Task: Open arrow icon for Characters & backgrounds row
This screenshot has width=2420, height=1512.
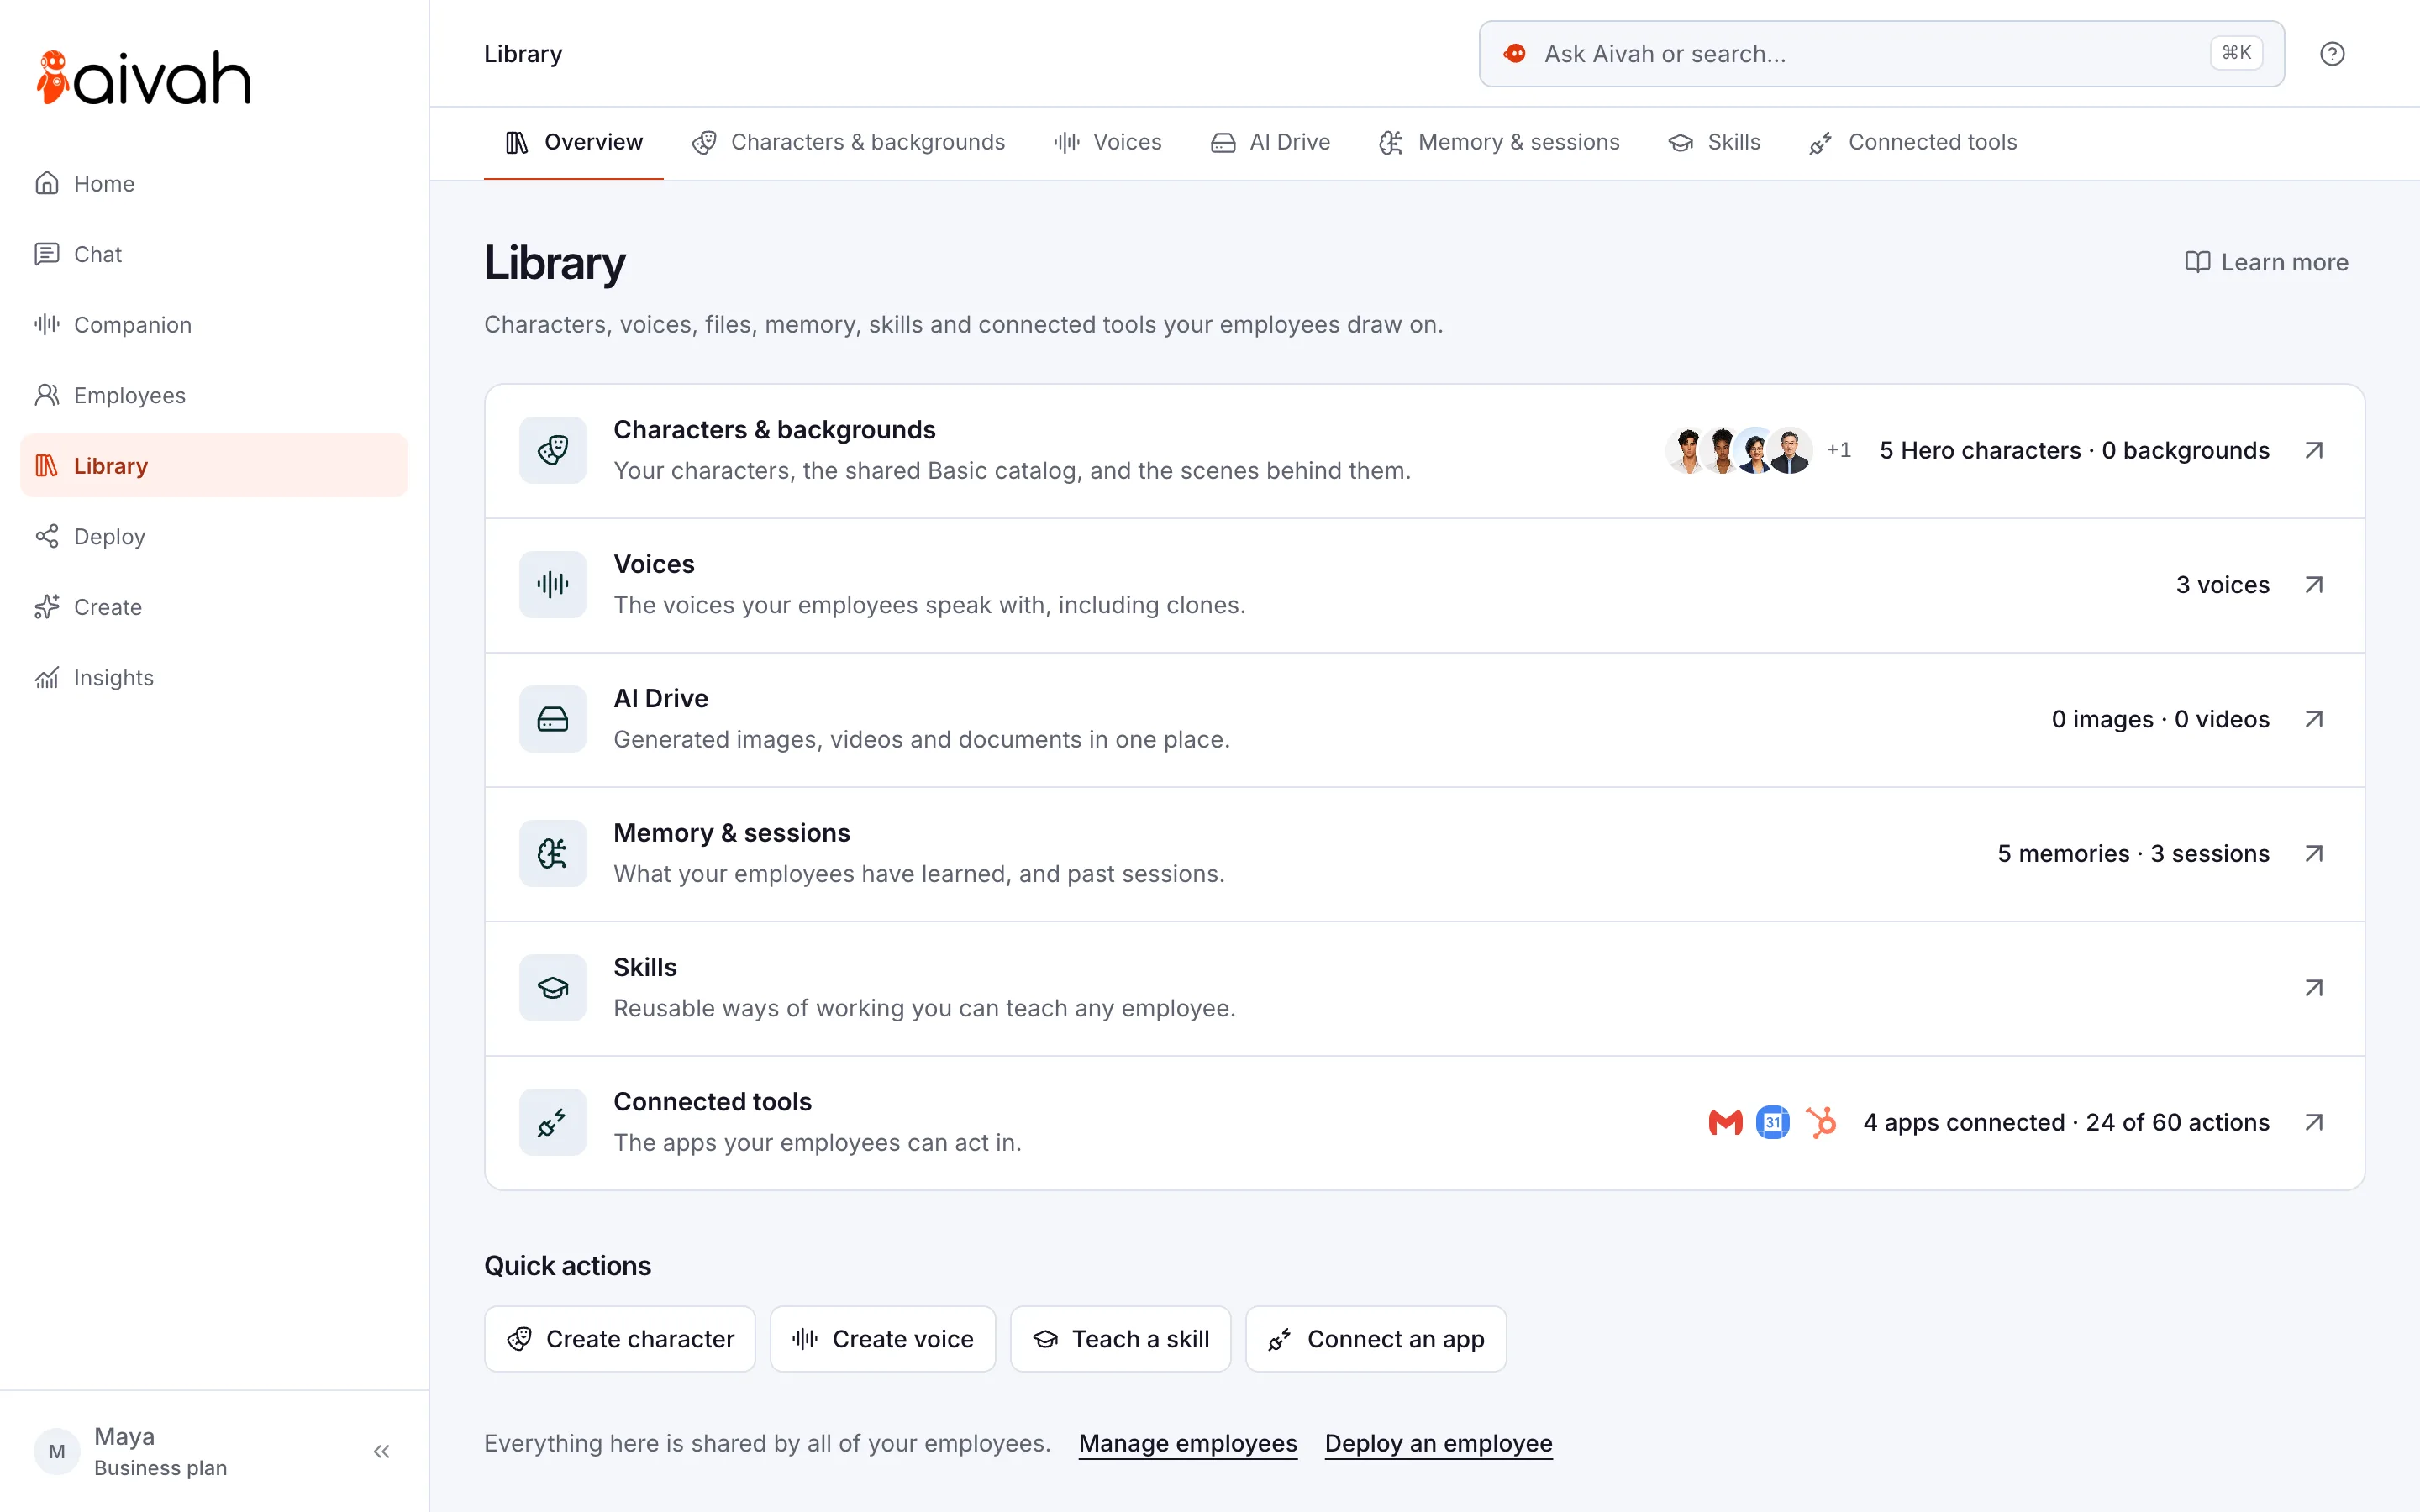Action: tap(2313, 451)
